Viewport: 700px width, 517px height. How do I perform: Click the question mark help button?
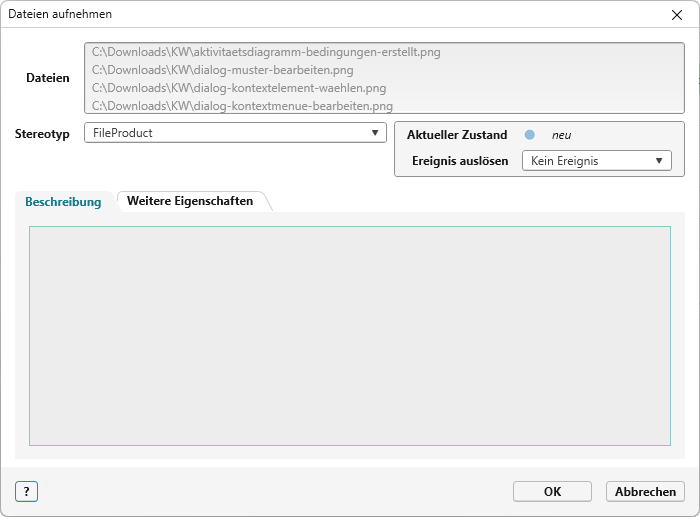point(26,491)
